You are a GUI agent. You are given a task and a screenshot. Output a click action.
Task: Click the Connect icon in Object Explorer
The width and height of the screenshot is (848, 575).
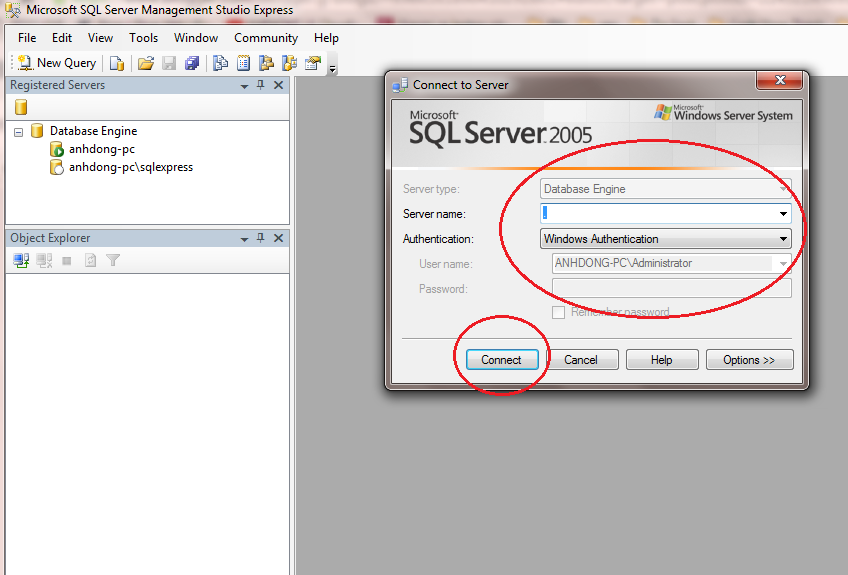coord(21,261)
